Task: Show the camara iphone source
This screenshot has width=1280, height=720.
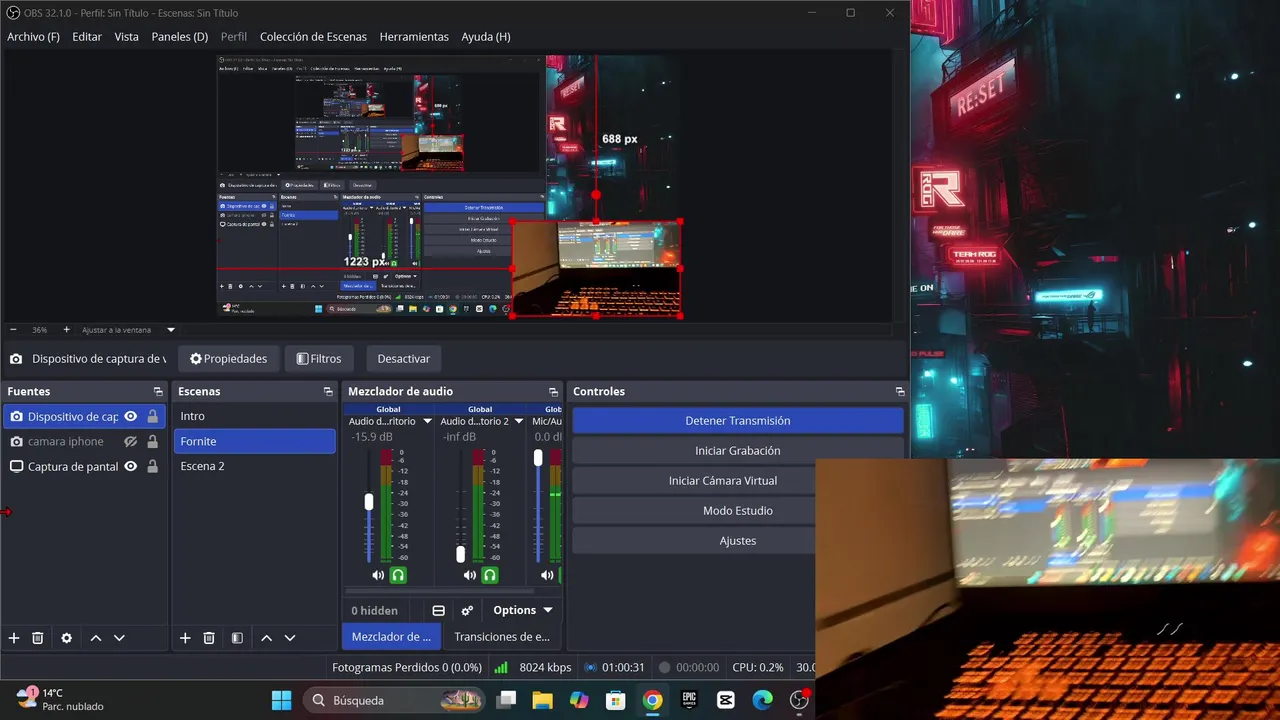Action: (130, 442)
